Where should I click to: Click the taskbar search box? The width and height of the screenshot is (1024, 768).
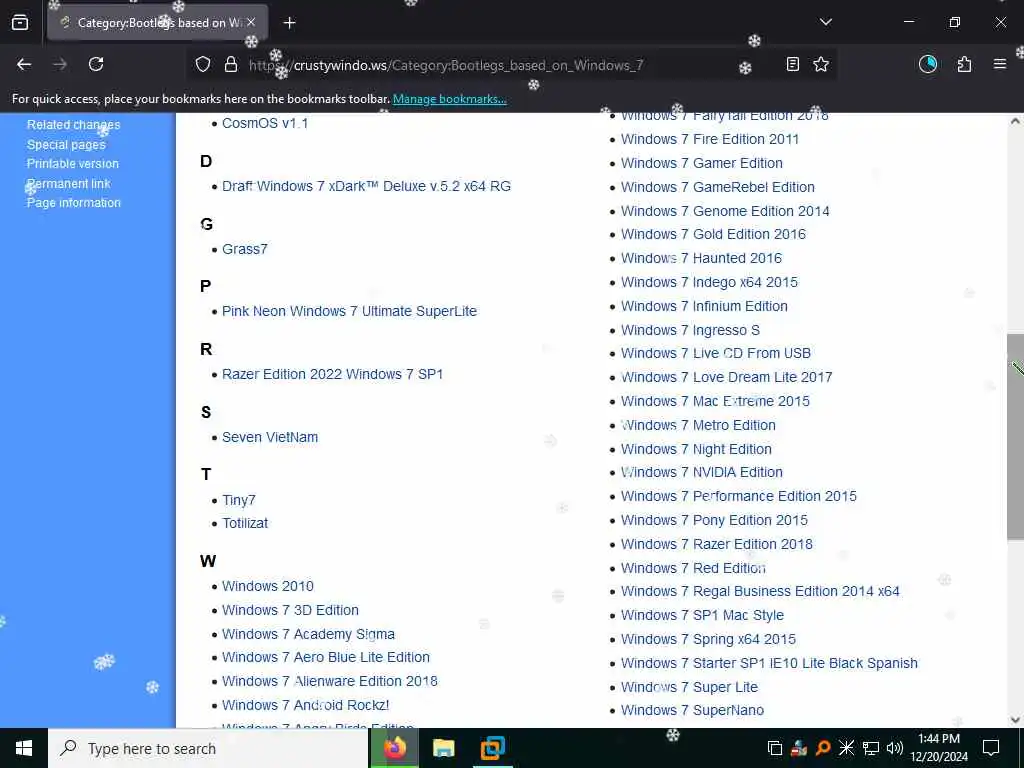pos(208,748)
